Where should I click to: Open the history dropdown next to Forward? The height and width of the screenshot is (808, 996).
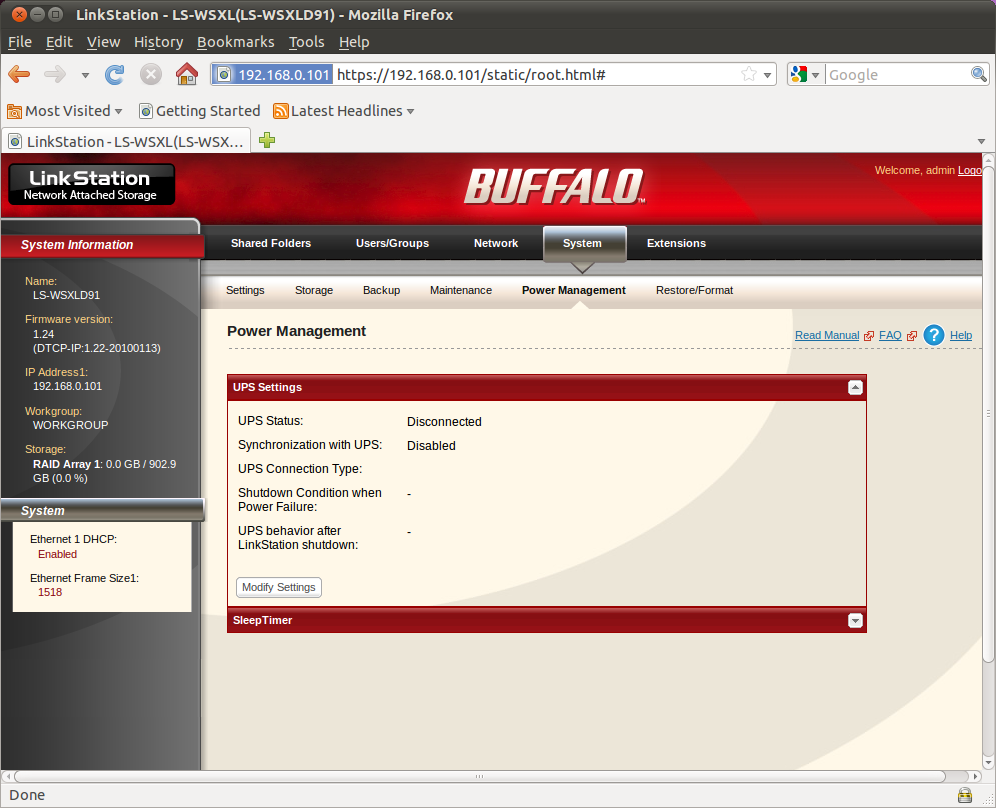85,75
